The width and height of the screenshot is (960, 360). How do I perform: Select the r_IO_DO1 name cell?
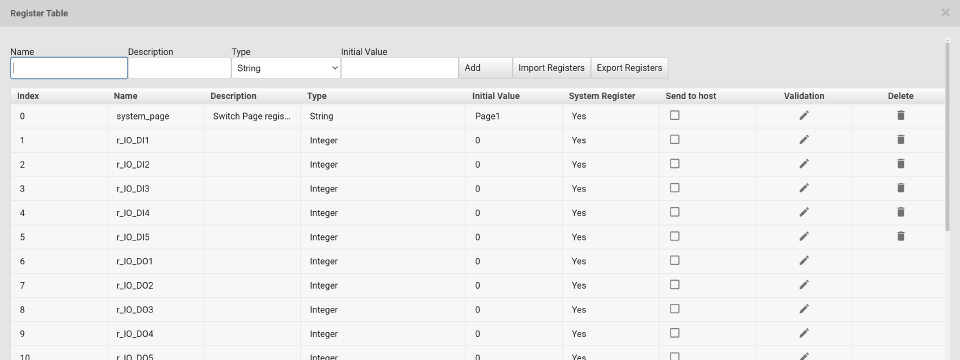156,261
